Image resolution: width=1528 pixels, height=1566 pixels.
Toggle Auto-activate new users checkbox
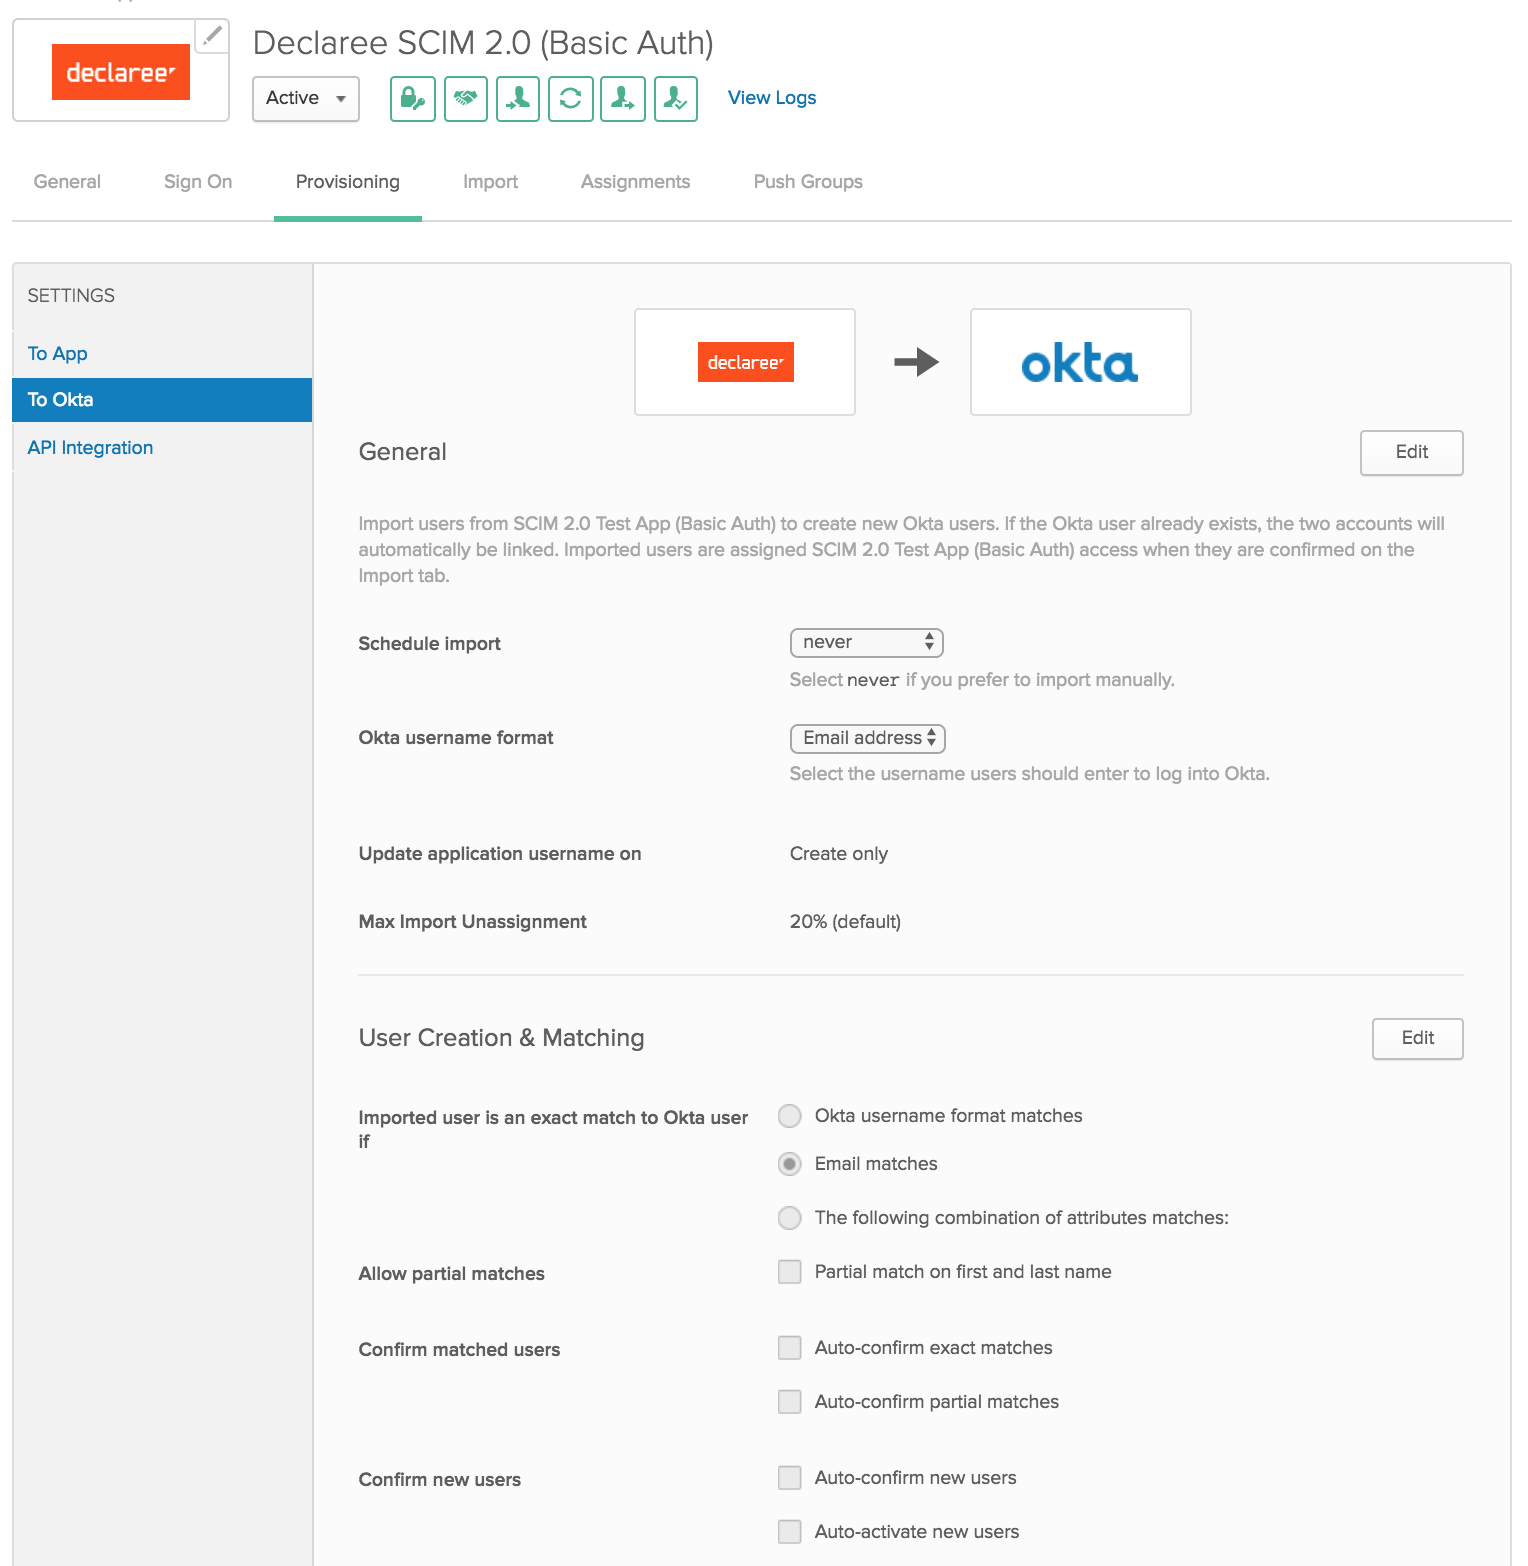coord(790,1532)
